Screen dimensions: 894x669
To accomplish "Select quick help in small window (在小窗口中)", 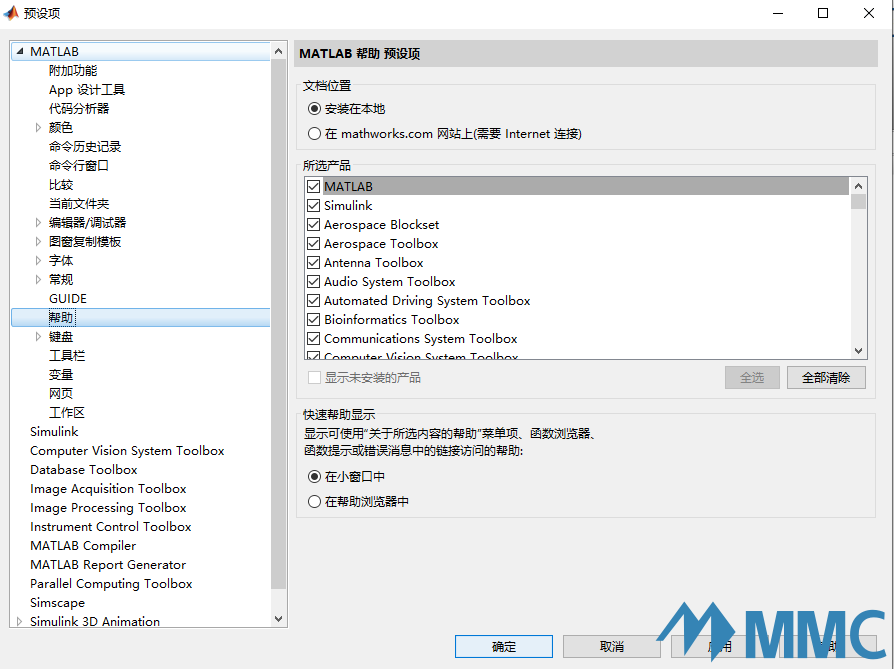I will point(314,476).
